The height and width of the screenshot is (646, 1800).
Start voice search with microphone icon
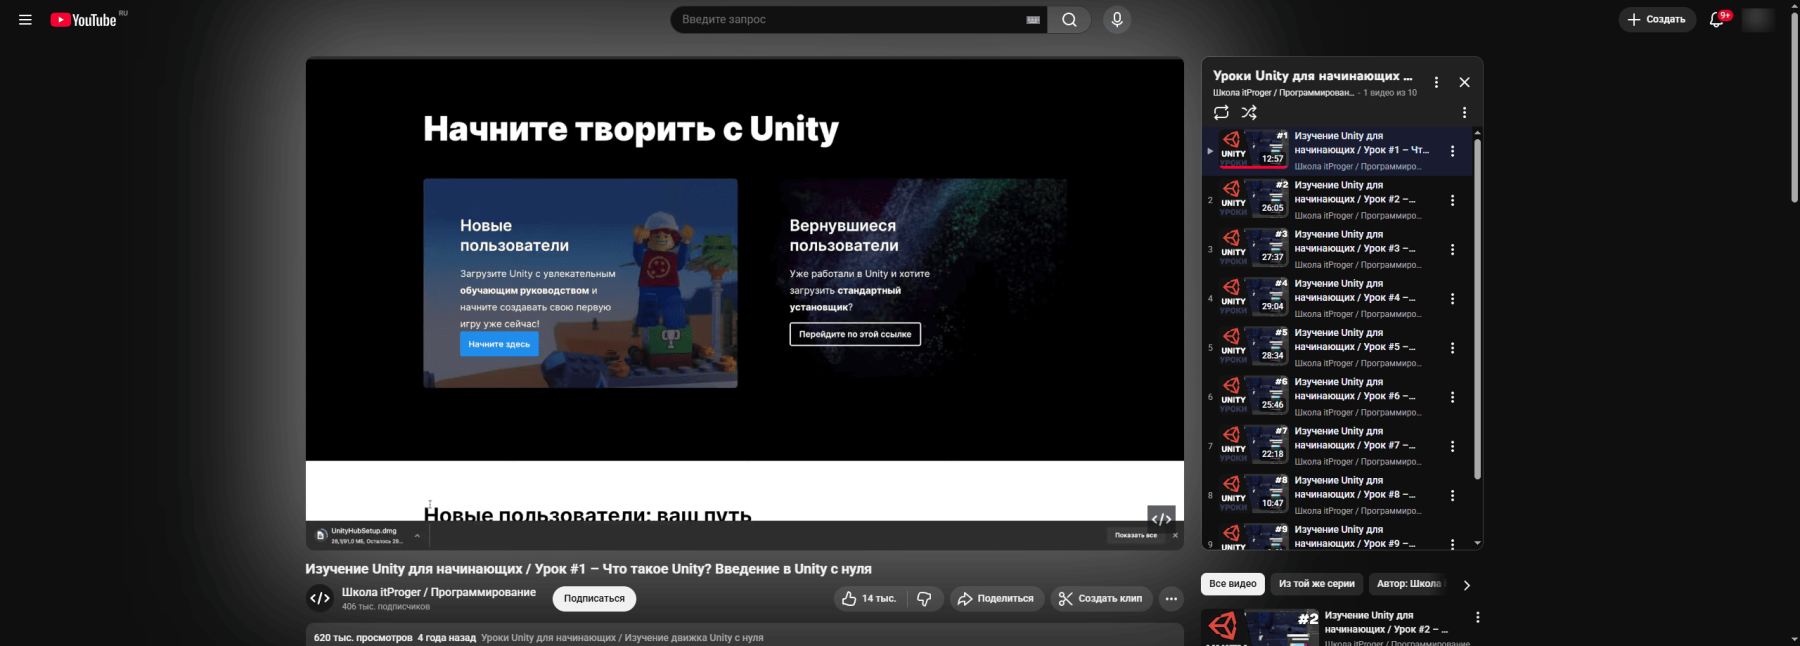point(1117,20)
